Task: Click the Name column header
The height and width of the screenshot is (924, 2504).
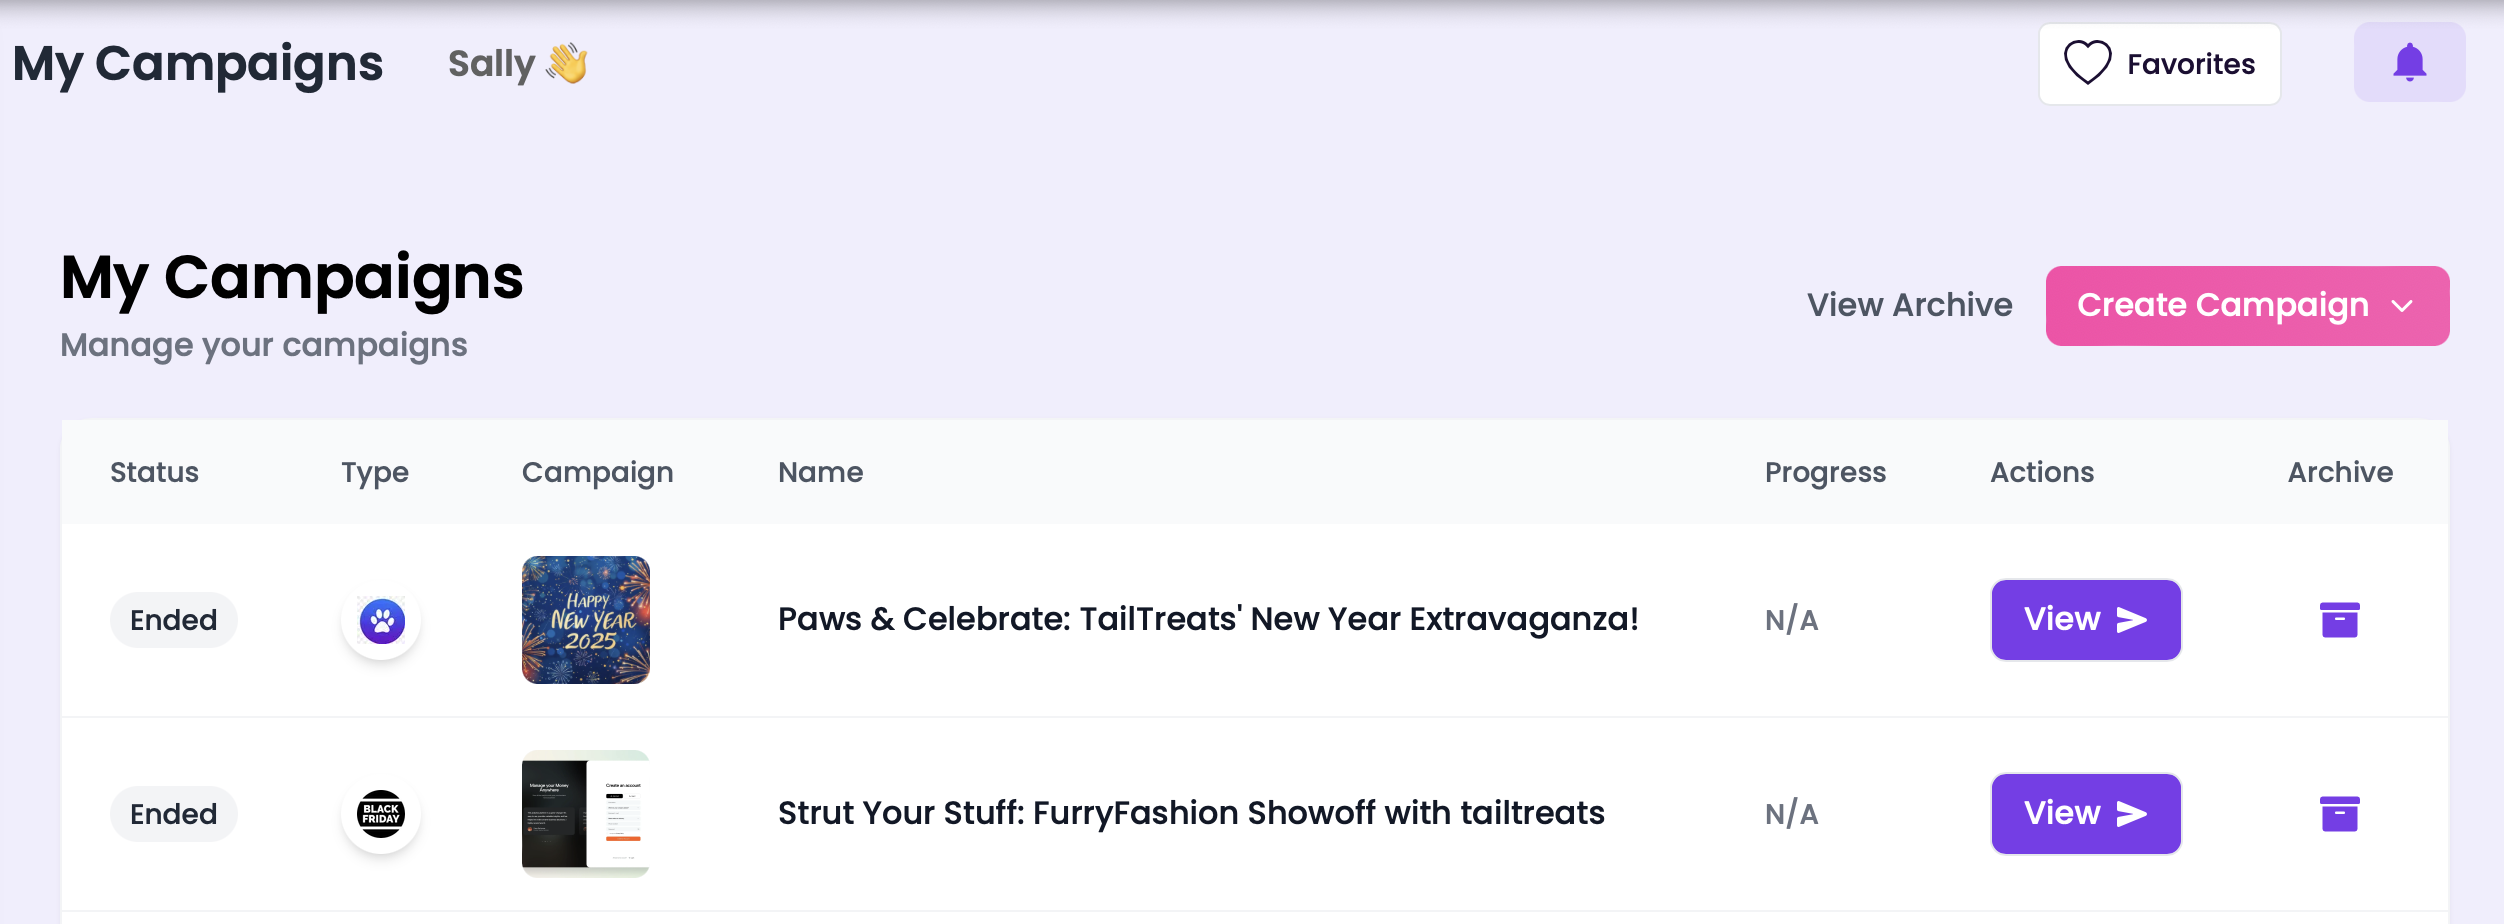Action: 820,472
